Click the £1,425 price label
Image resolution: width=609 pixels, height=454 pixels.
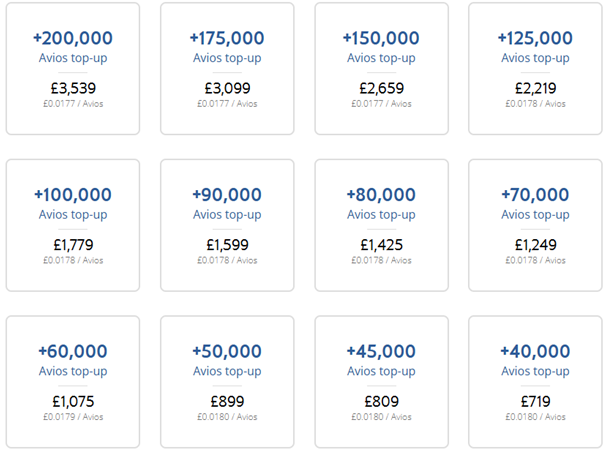tap(381, 245)
